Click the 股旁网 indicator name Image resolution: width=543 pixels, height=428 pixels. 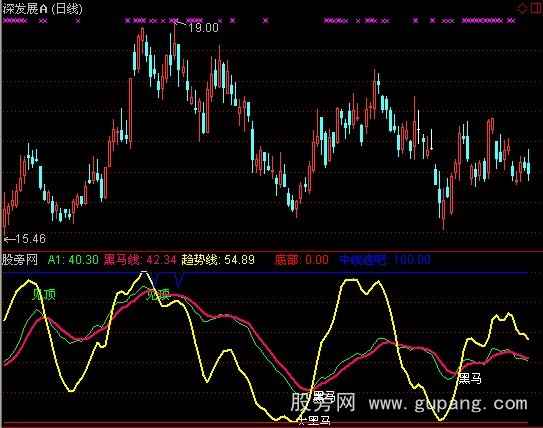click(20, 259)
